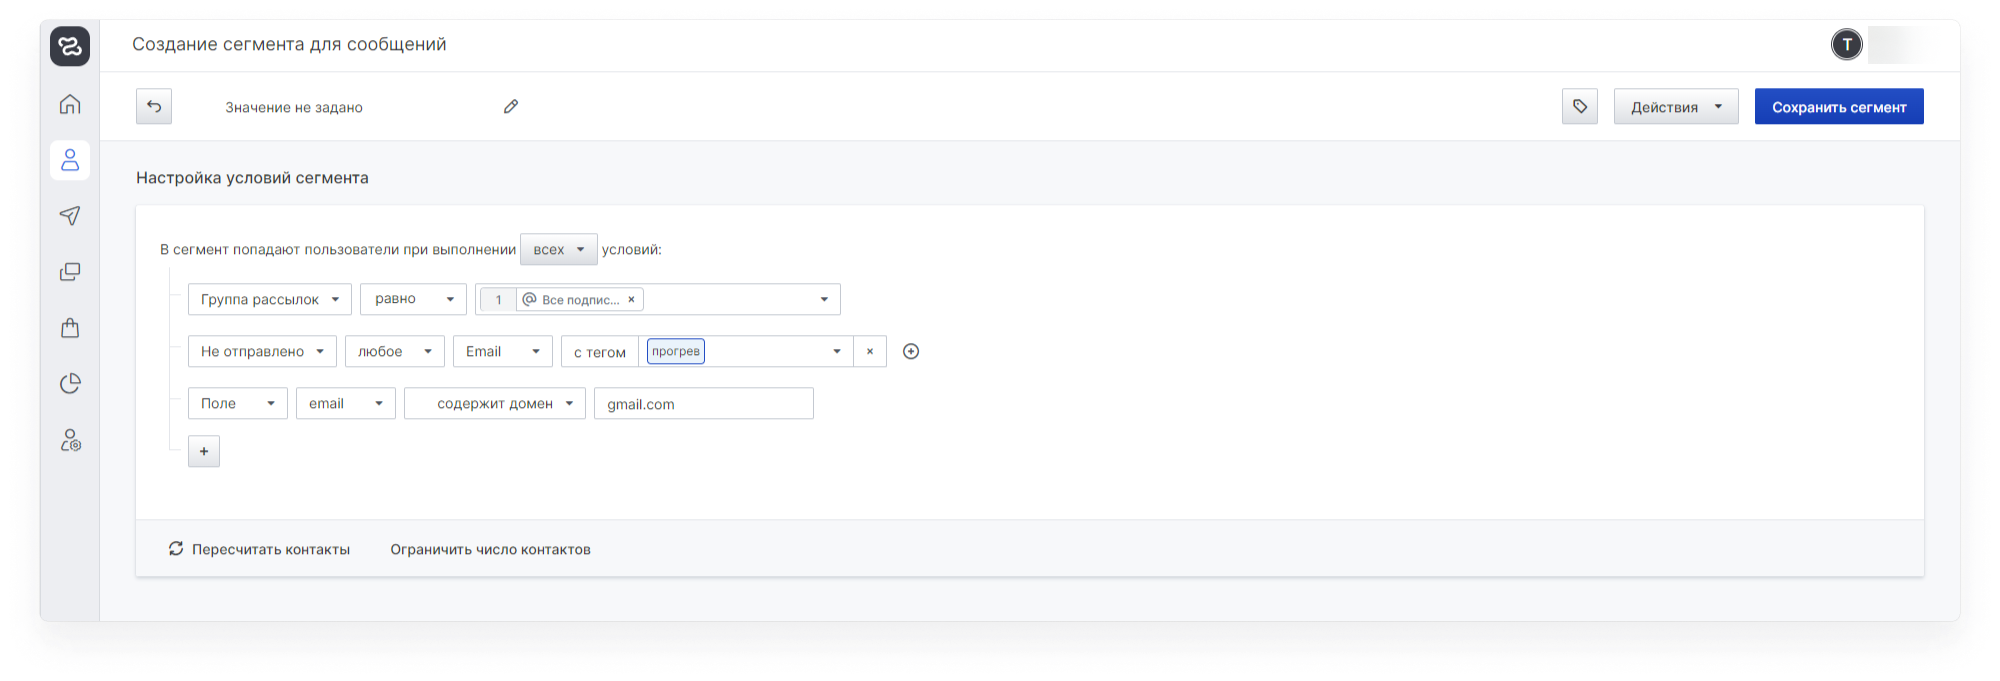Open the email field dropdown
This screenshot has width=2000, height=681.
(346, 403)
